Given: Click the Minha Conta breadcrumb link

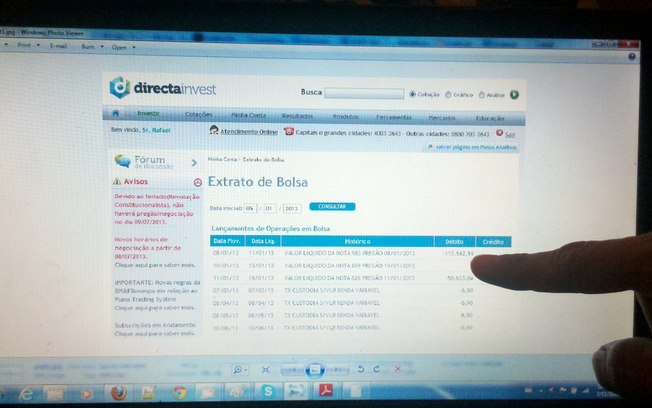Looking at the screenshot, I should coord(222,159).
